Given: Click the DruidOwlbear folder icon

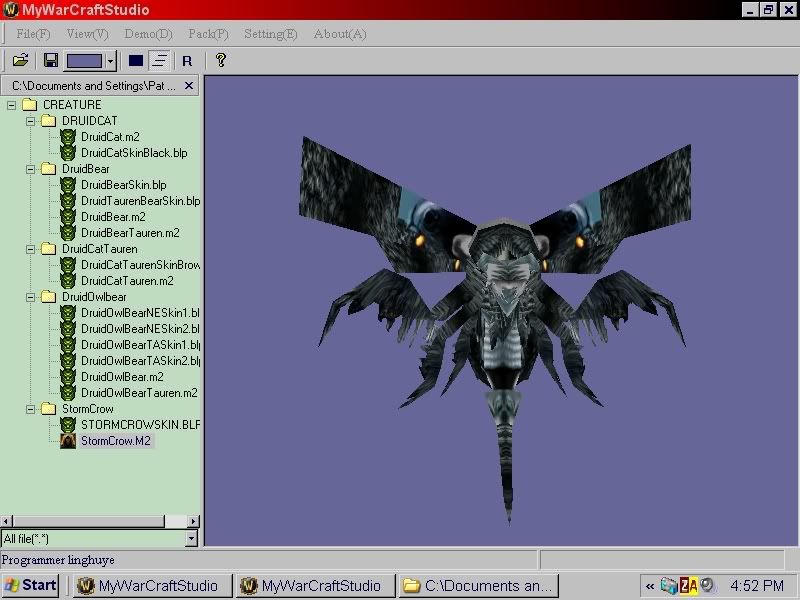Looking at the screenshot, I should [48, 296].
